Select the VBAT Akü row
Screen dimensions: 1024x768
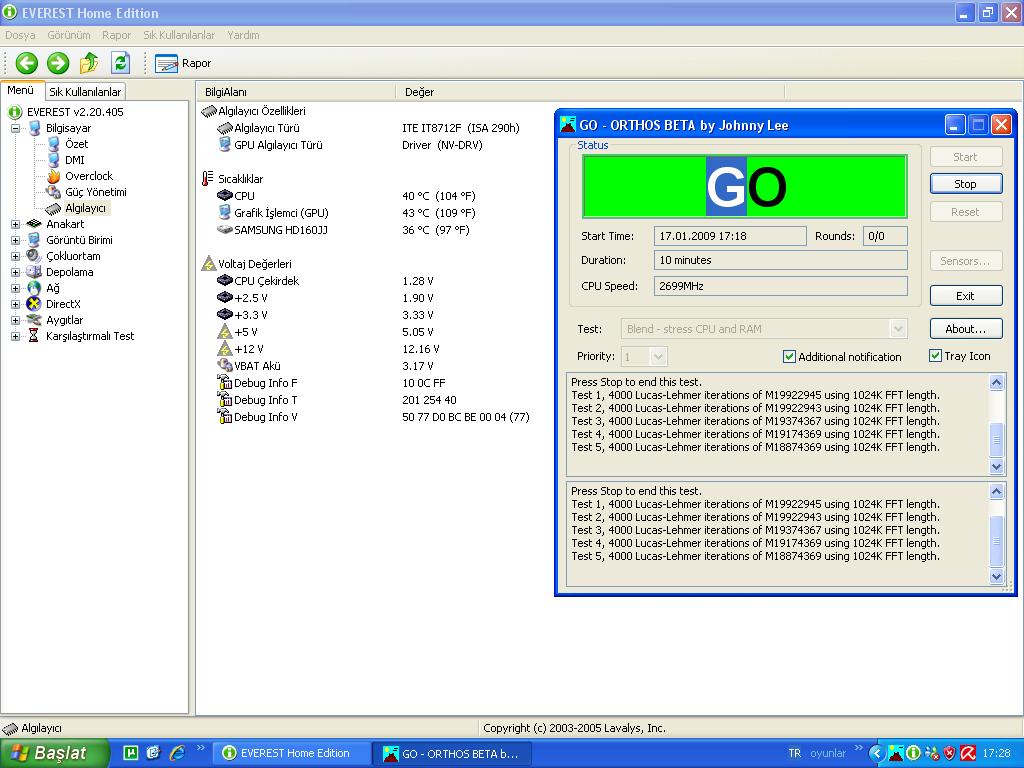pyautogui.click(x=327, y=366)
